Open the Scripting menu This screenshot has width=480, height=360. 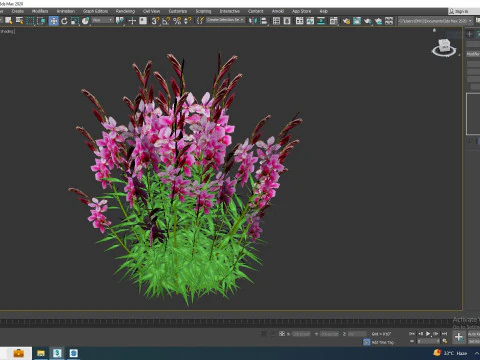click(x=203, y=11)
